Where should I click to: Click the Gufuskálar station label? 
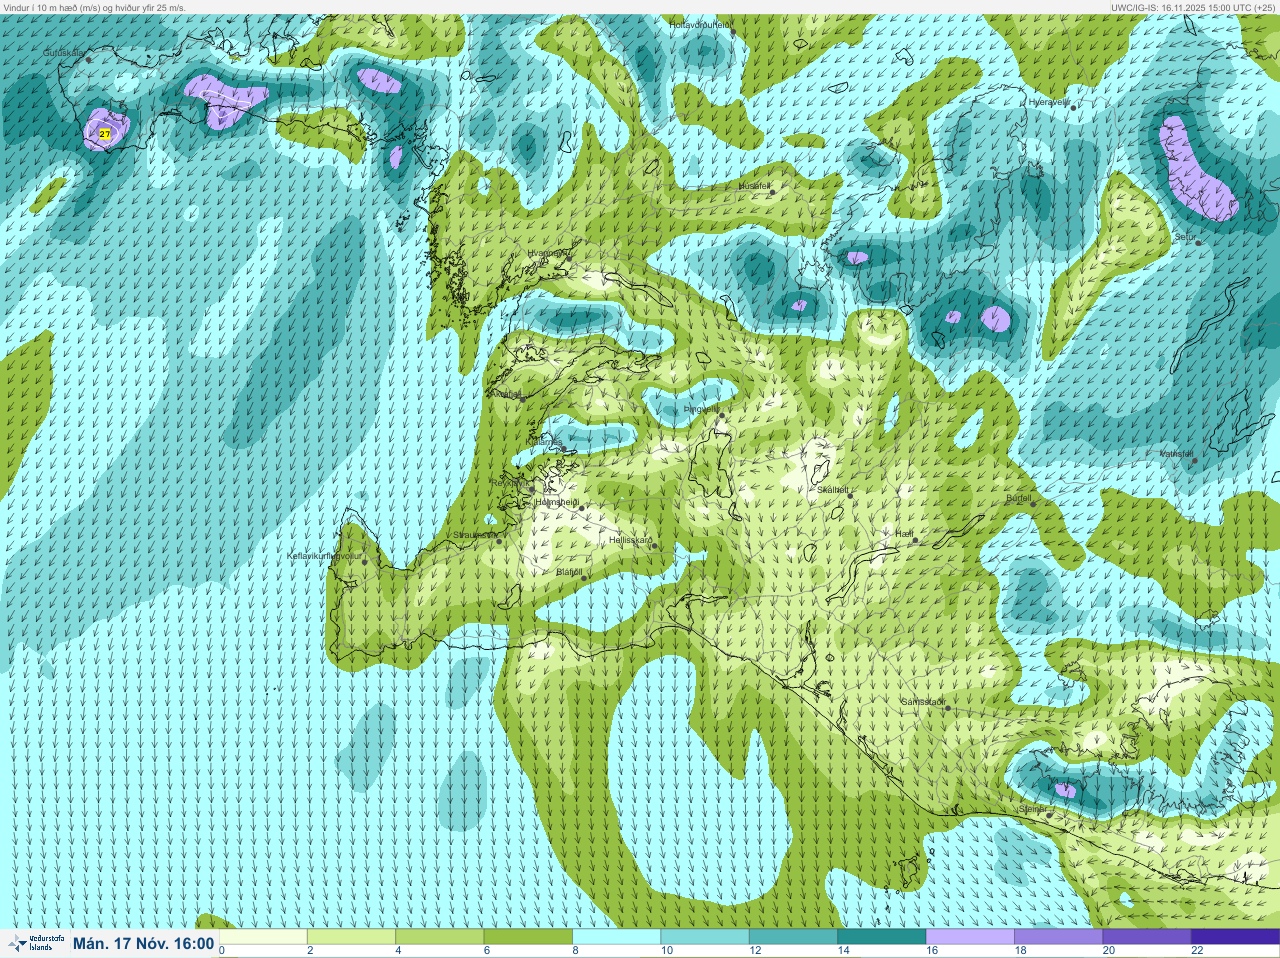63,53
